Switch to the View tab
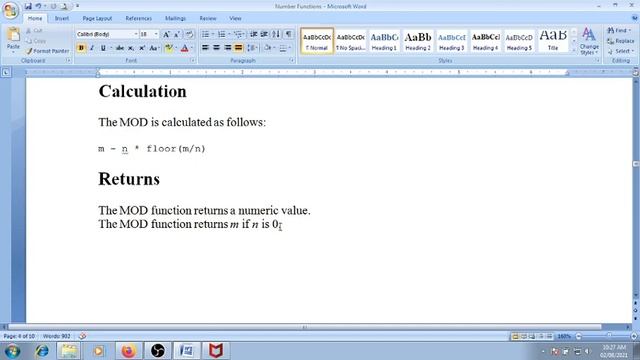640x360 pixels. tap(235, 18)
